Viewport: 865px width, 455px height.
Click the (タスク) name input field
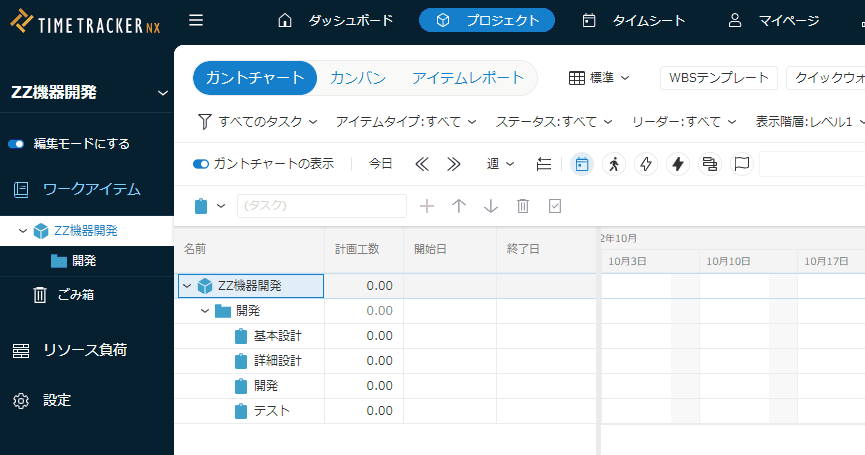(321, 206)
